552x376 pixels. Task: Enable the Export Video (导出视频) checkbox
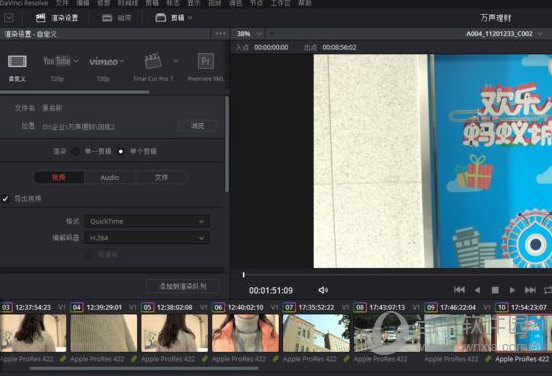(x=5, y=199)
